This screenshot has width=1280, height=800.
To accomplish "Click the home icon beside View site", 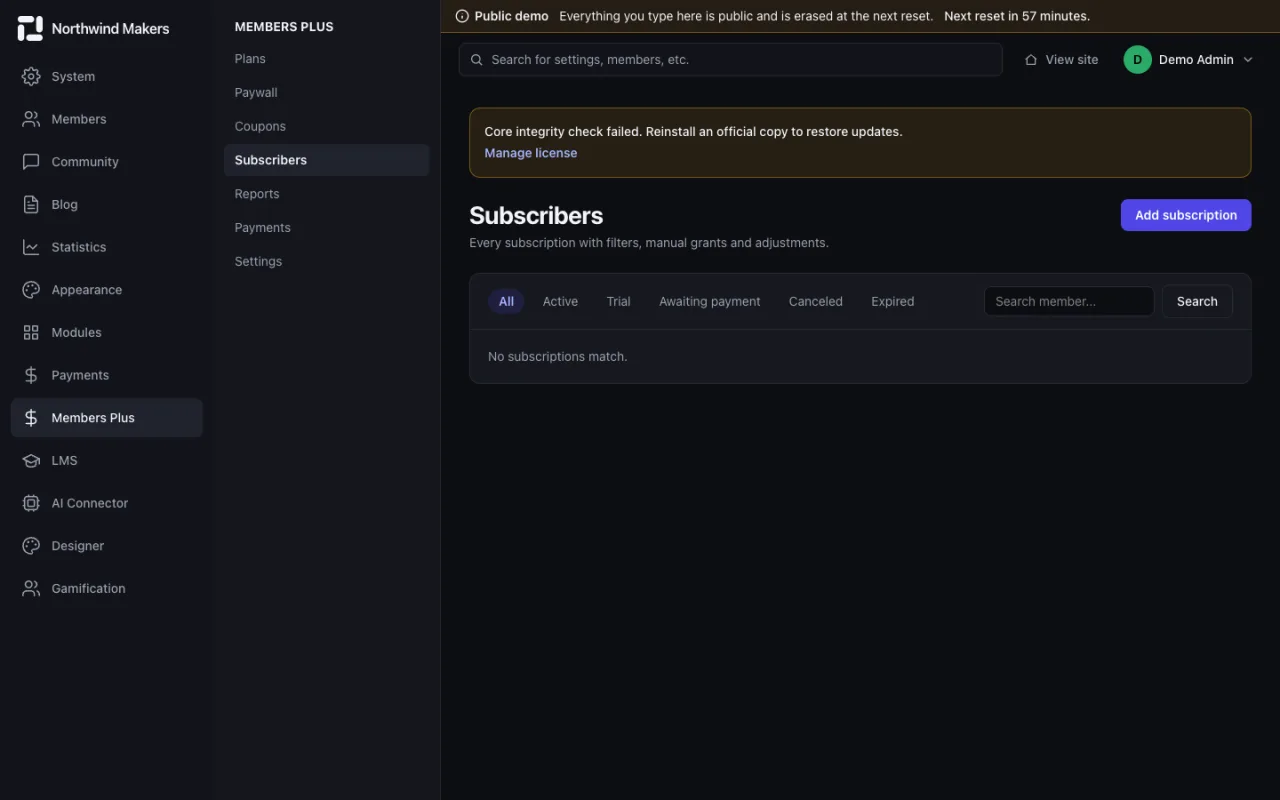I will click(x=1031, y=60).
